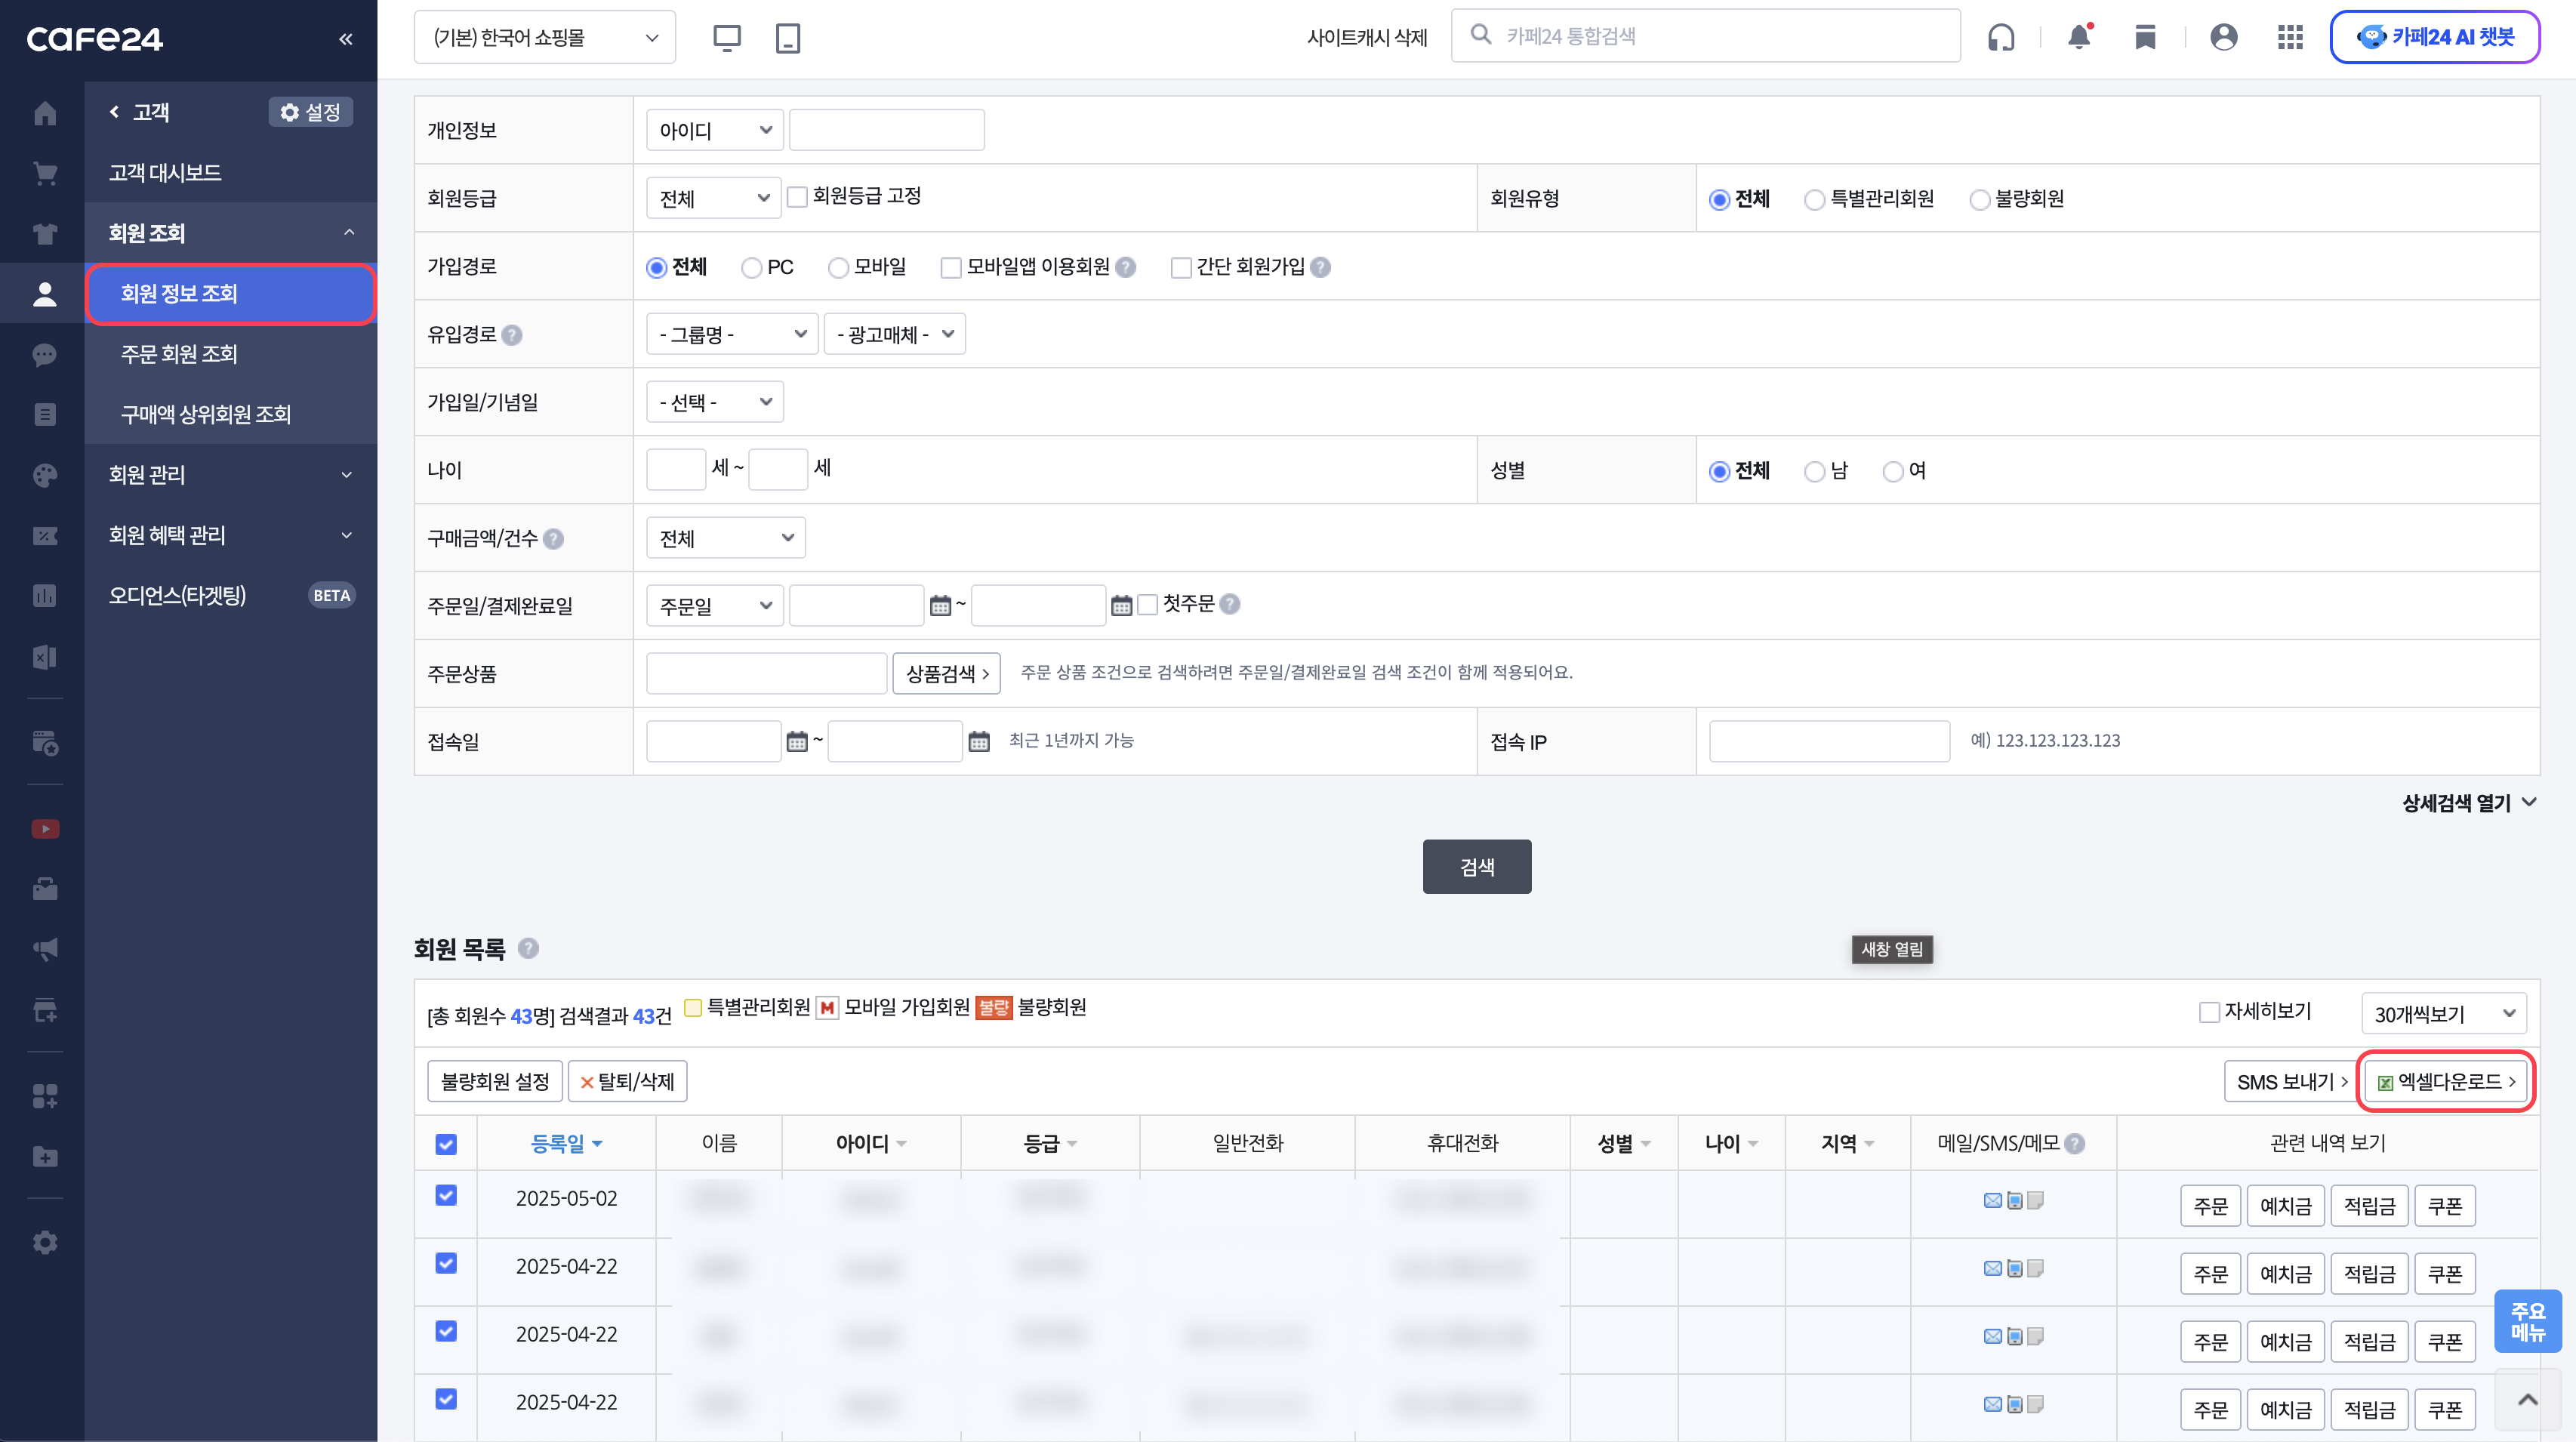2576x1442 pixels.
Task: Collapse the sidebar with the double-arrow icon
Action: [345, 39]
